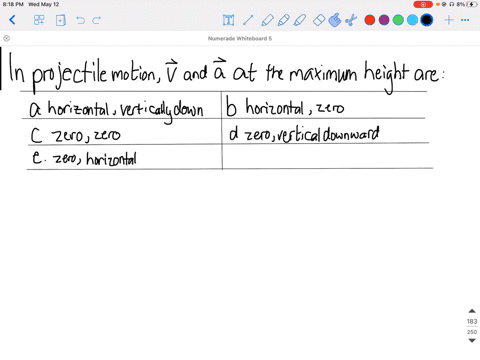Select the highlighter tool
The width and height of the screenshot is (480, 360).
300,20
